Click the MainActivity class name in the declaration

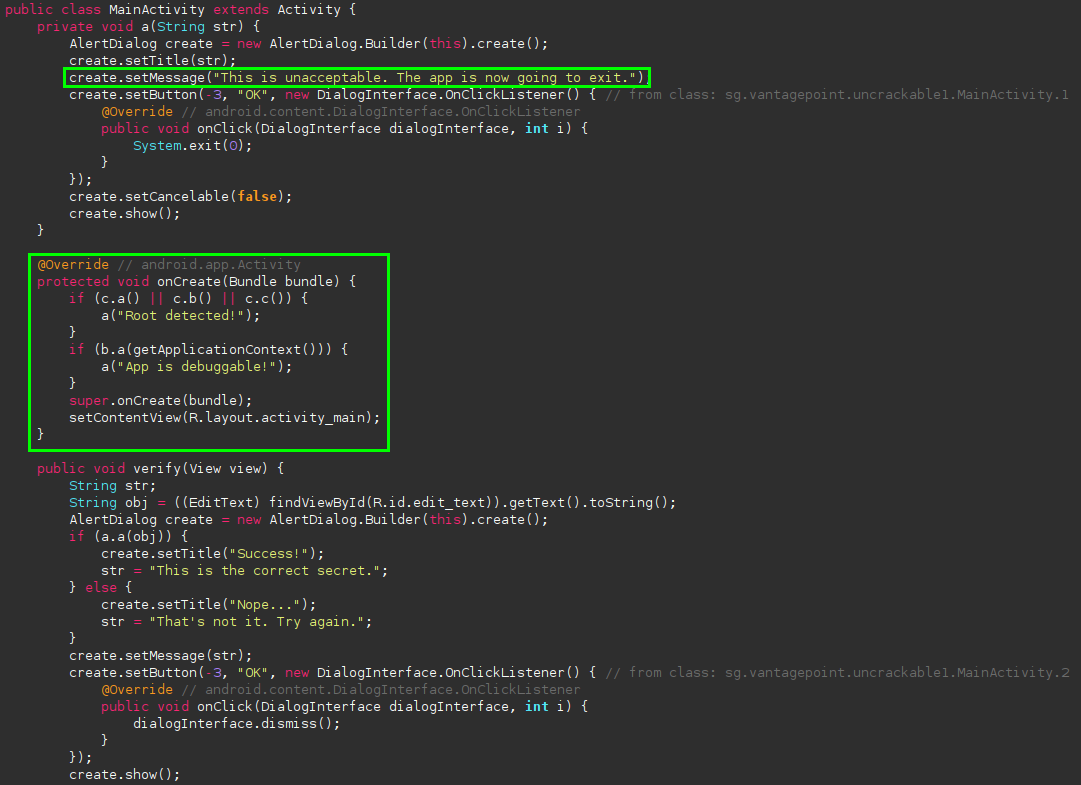pyautogui.click(x=156, y=10)
